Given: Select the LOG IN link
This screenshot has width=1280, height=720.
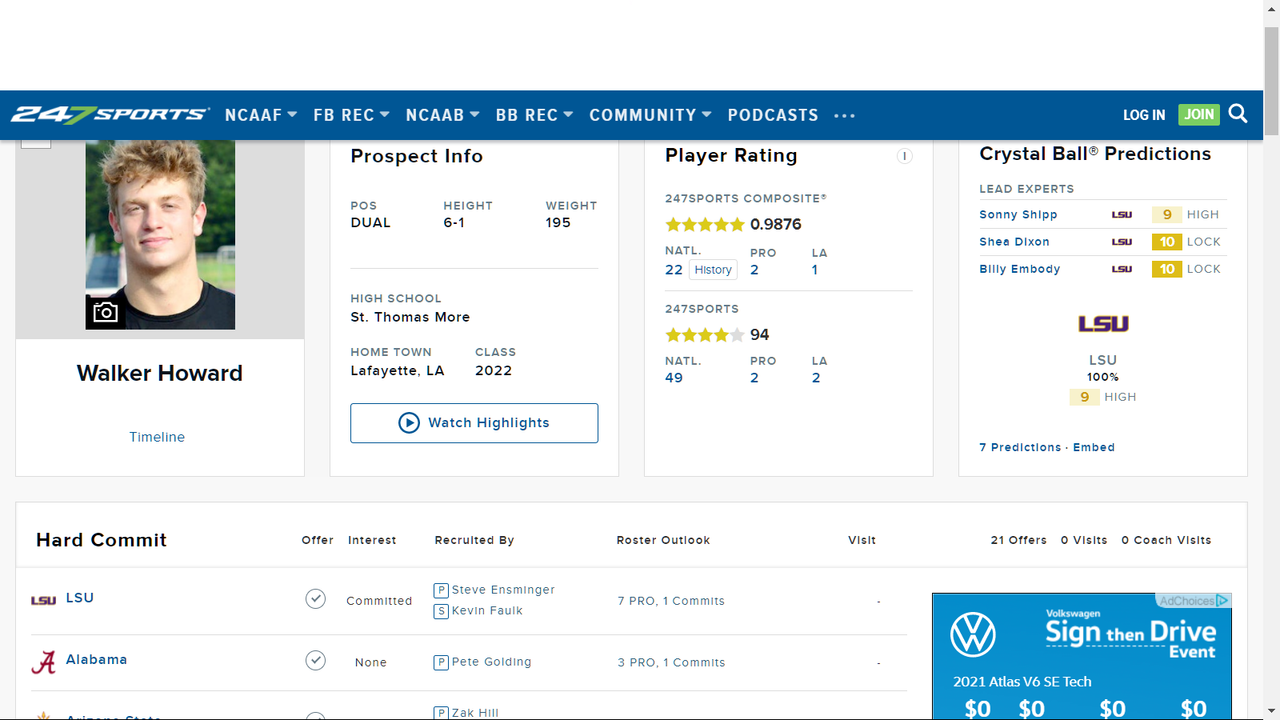Looking at the screenshot, I should [x=1144, y=115].
